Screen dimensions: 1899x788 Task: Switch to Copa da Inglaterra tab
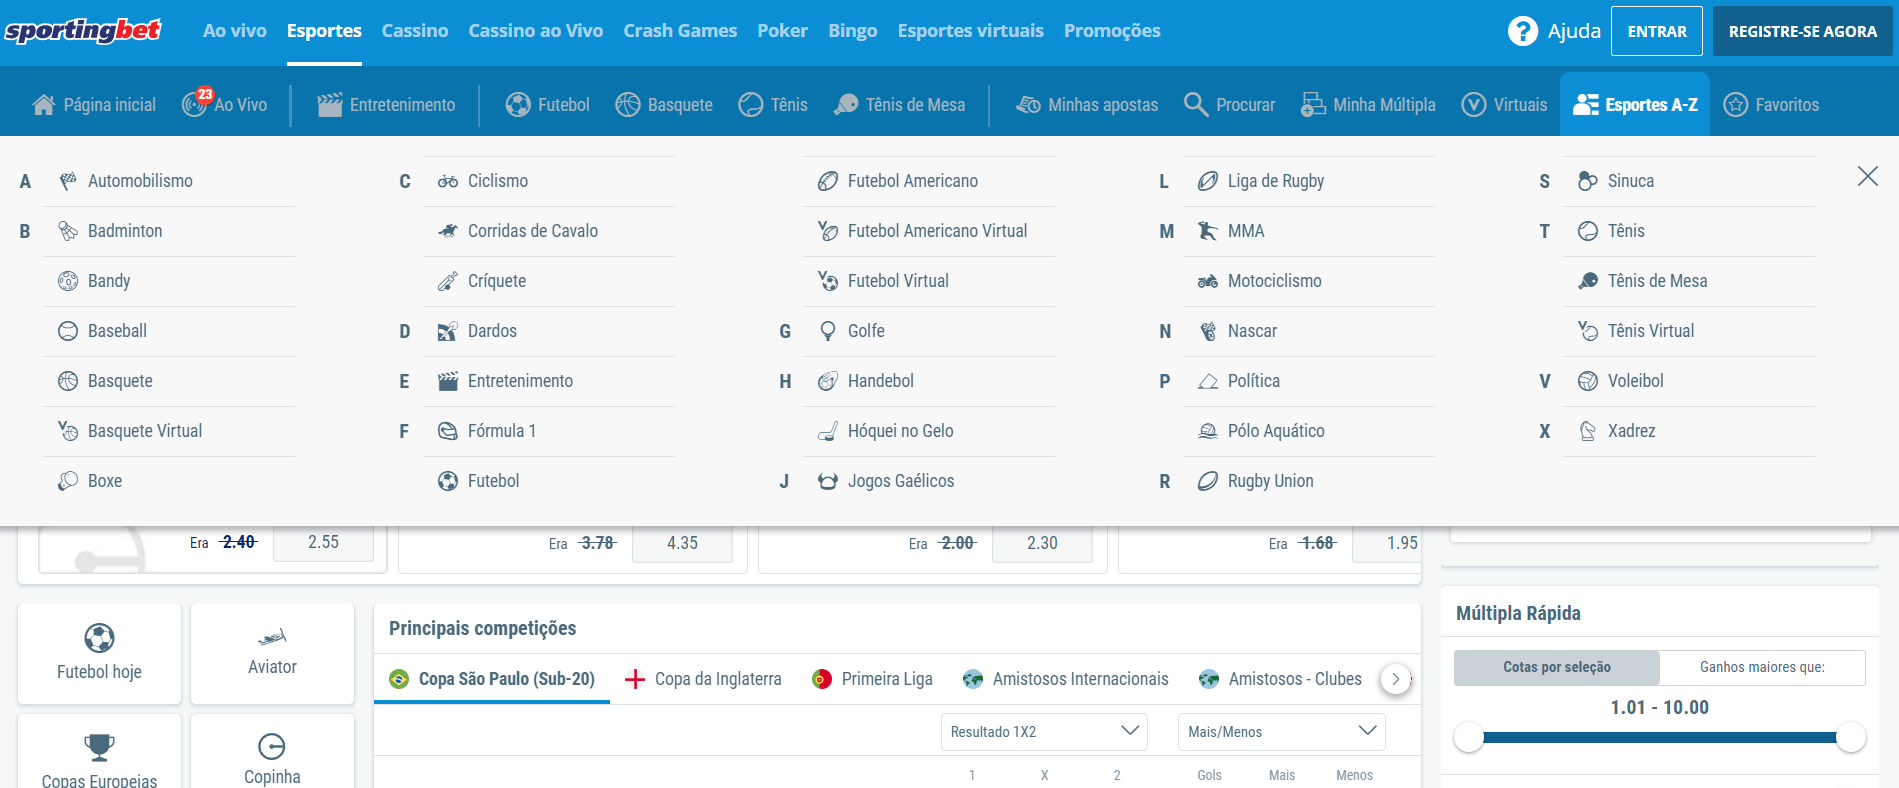click(x=703, y=679)
